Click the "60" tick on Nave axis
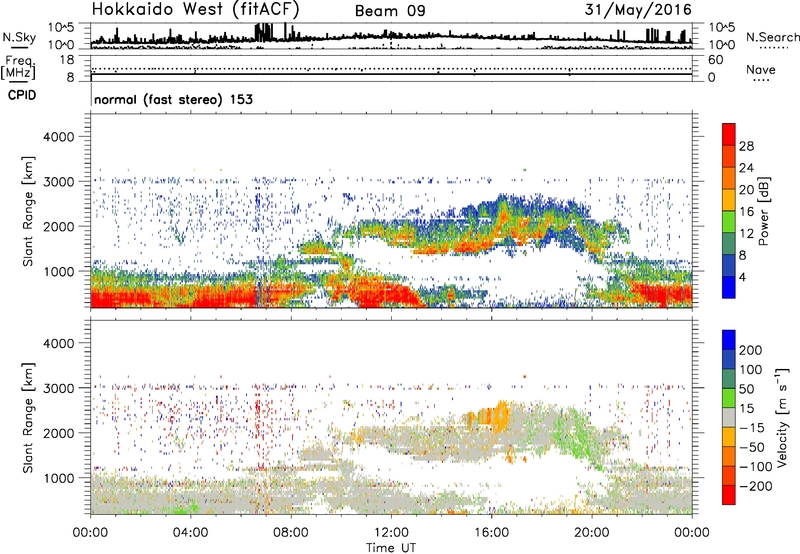Viewport: 800px width, 554px height. coord(715,60)
